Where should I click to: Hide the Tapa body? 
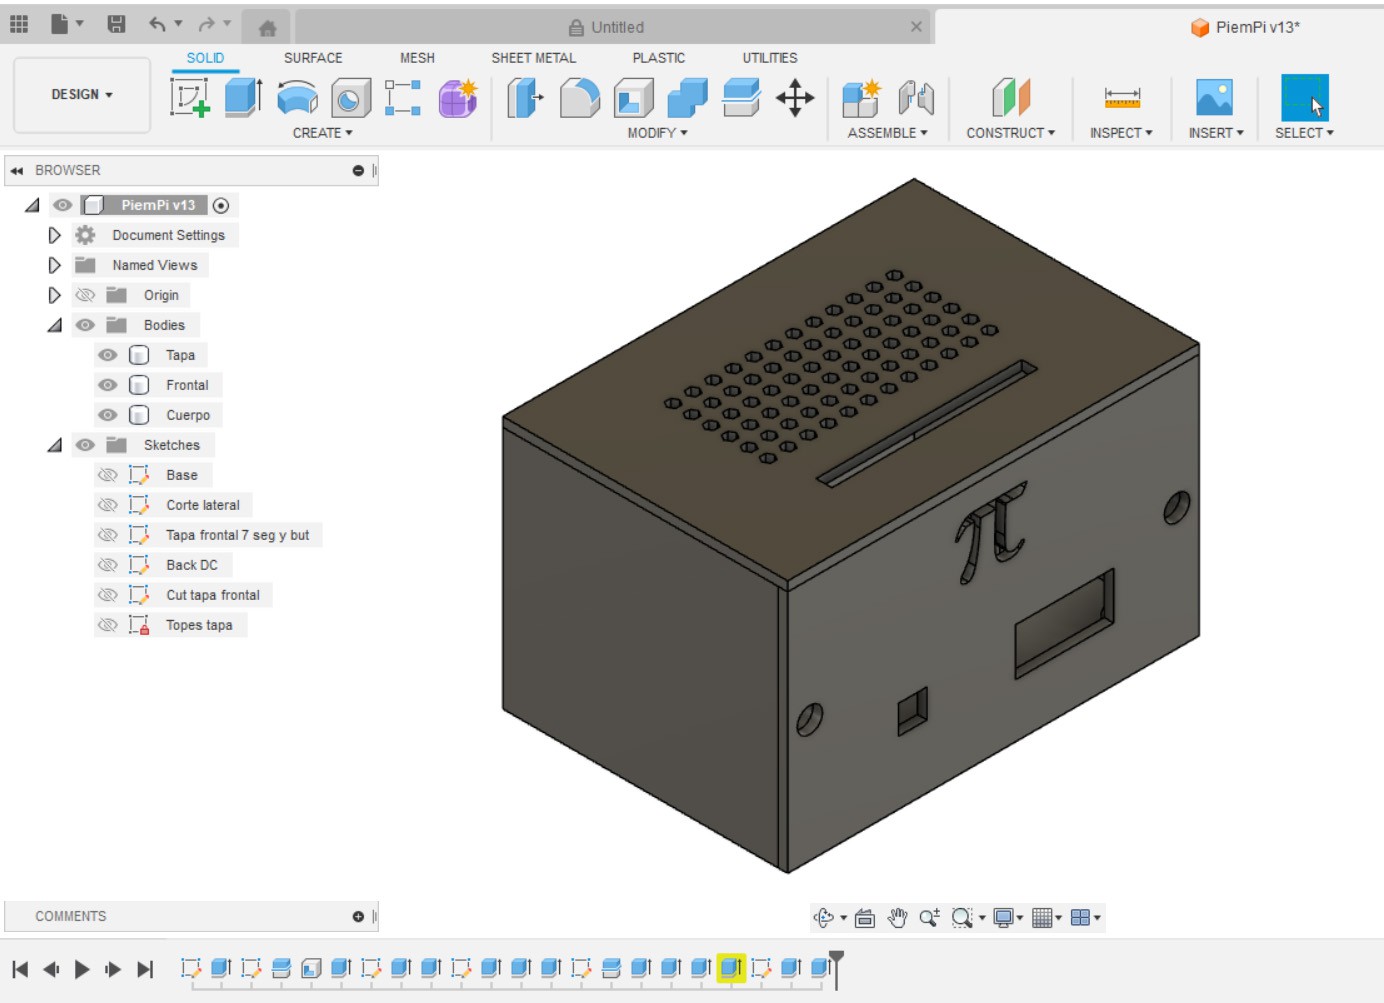tap(108, 355)
